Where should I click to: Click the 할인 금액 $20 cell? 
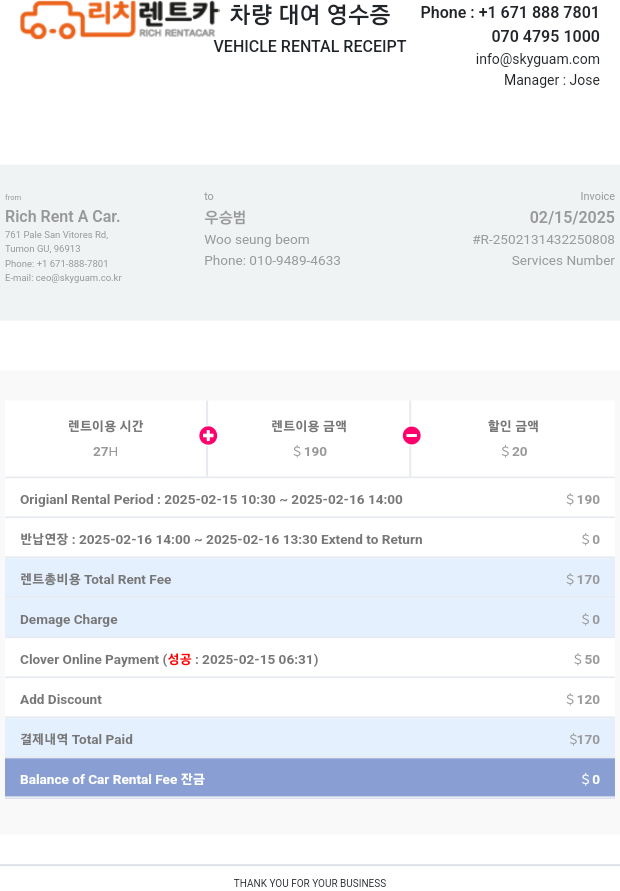tap(513, 439)
